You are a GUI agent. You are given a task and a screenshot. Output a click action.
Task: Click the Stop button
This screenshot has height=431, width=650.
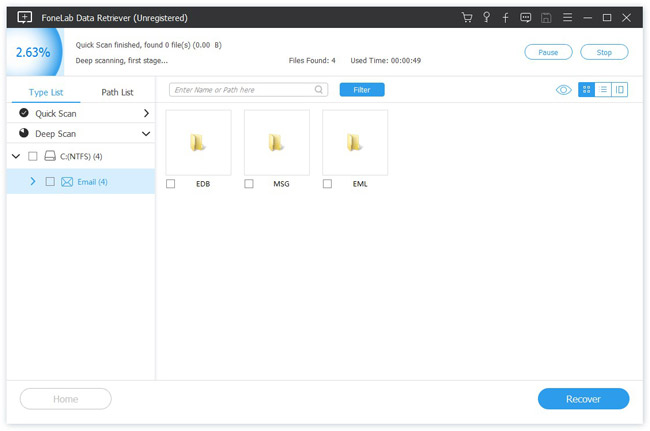click(604, 52)
